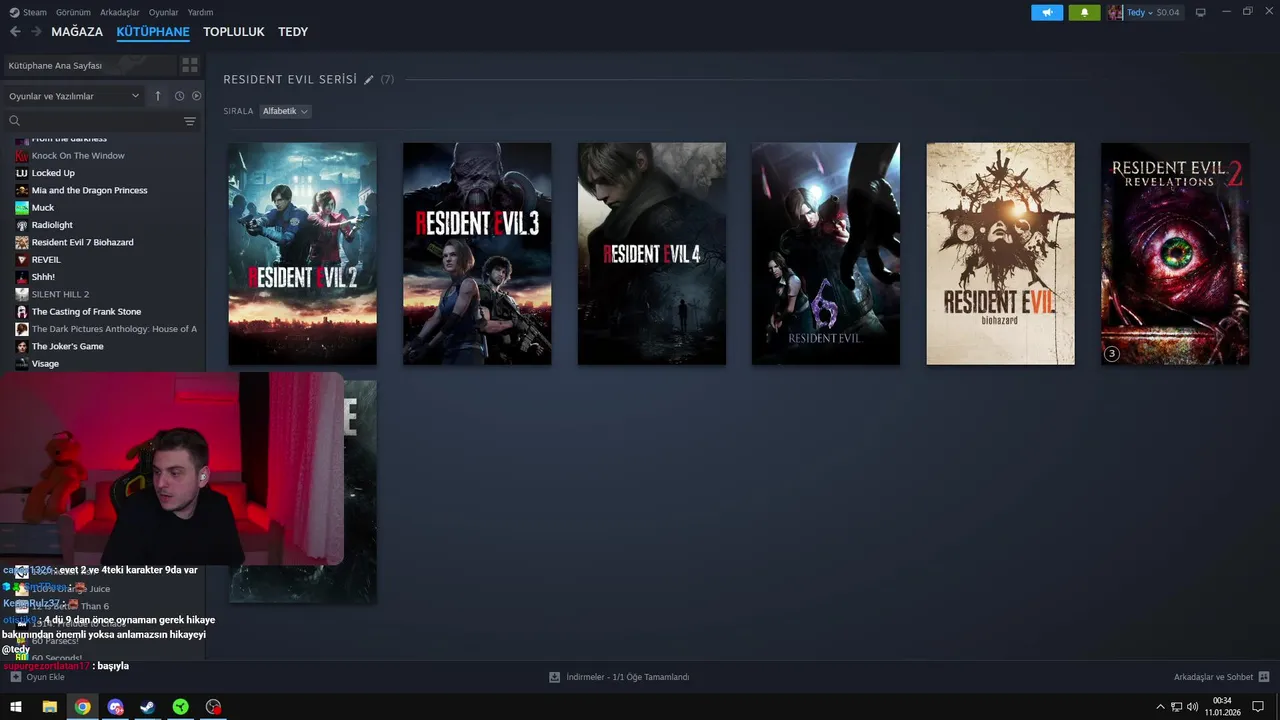Open the Görünüm menu
The image size is (1280, 720).
[73, 12]
